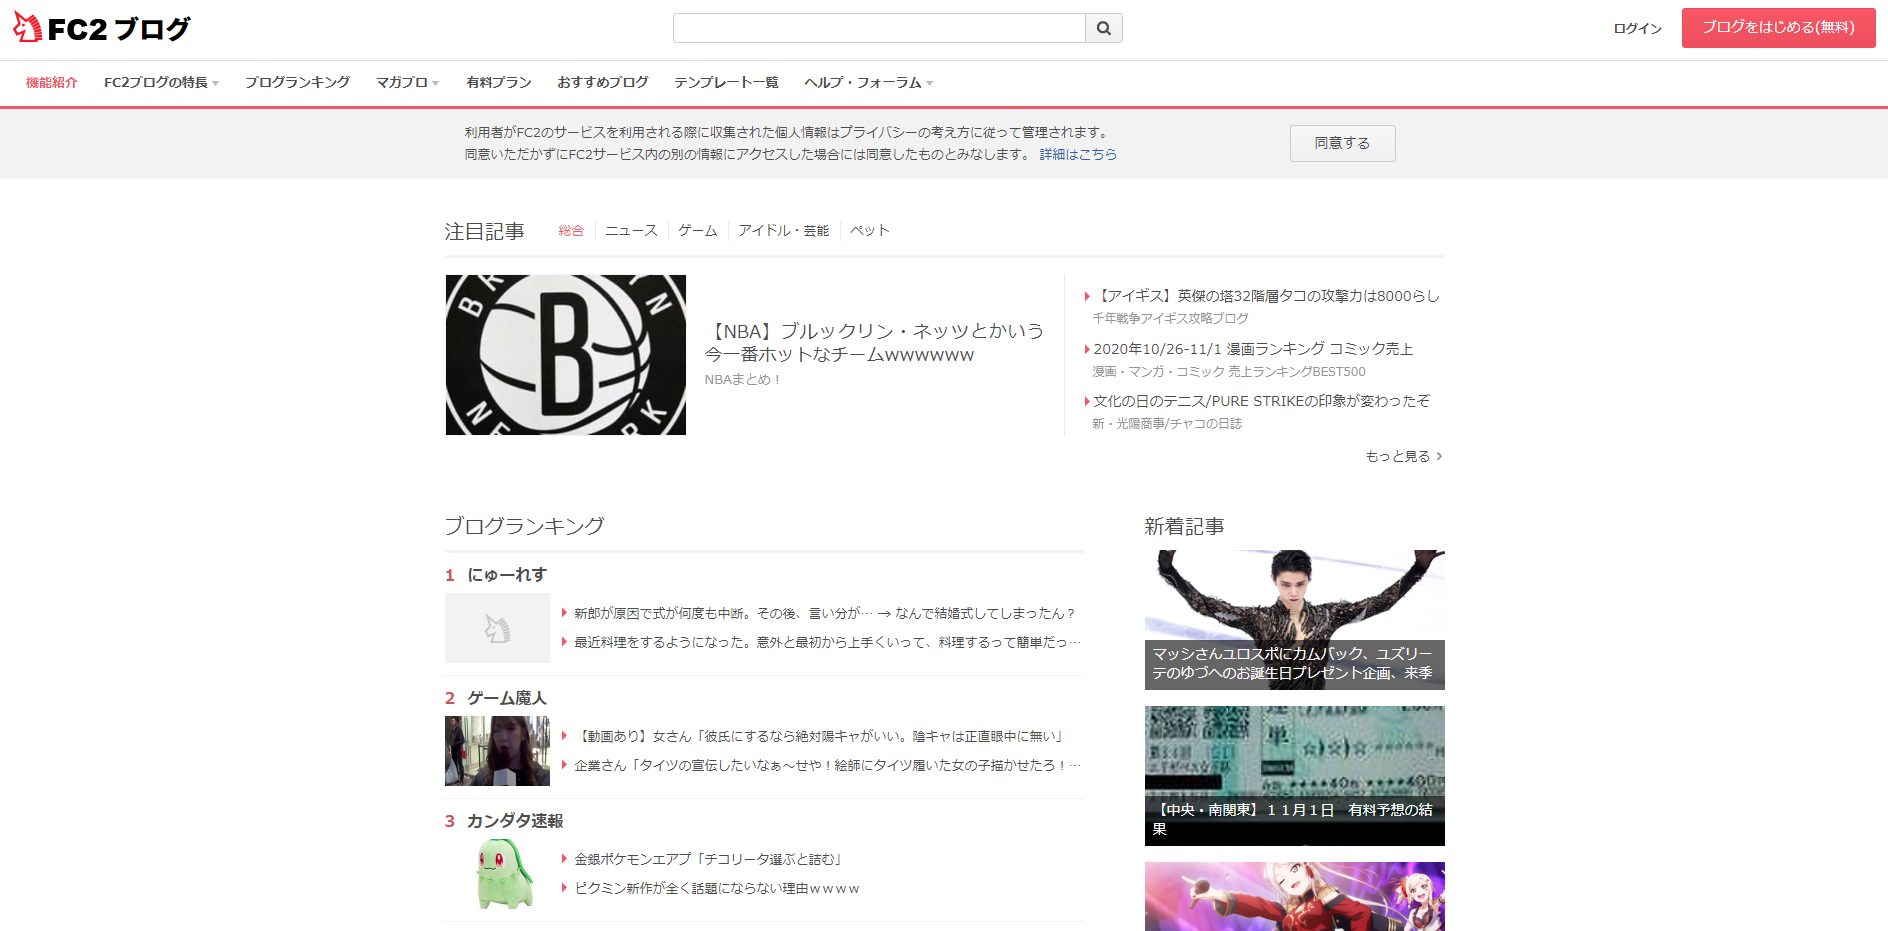Switch to the ペット tab

(870, 230)
